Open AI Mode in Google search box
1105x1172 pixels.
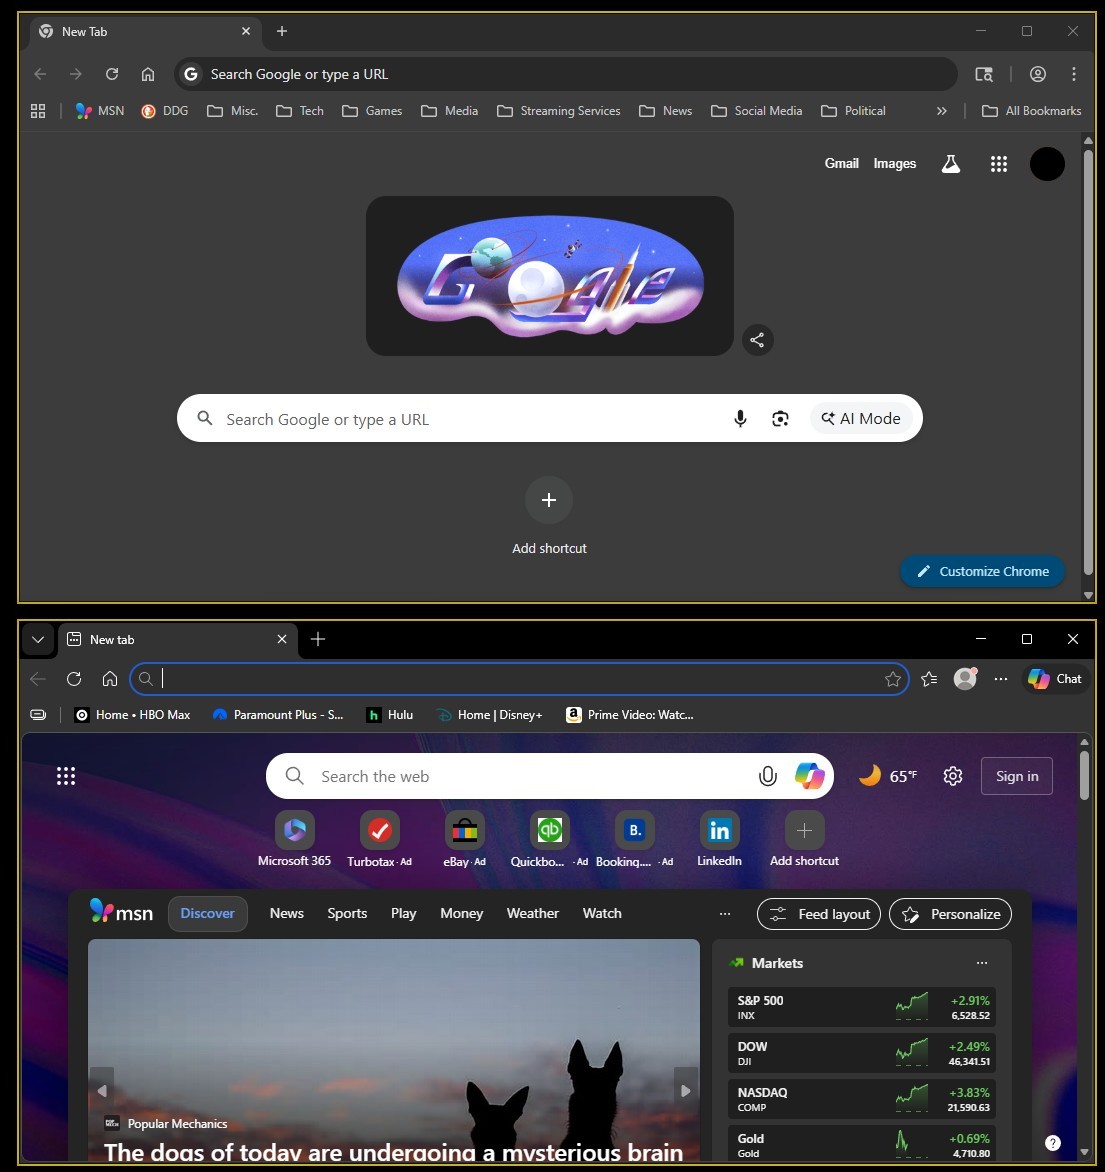point(861,419)
